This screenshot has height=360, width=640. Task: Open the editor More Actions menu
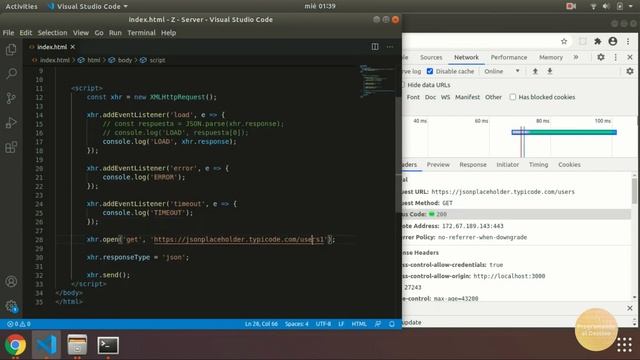[390, 47]
